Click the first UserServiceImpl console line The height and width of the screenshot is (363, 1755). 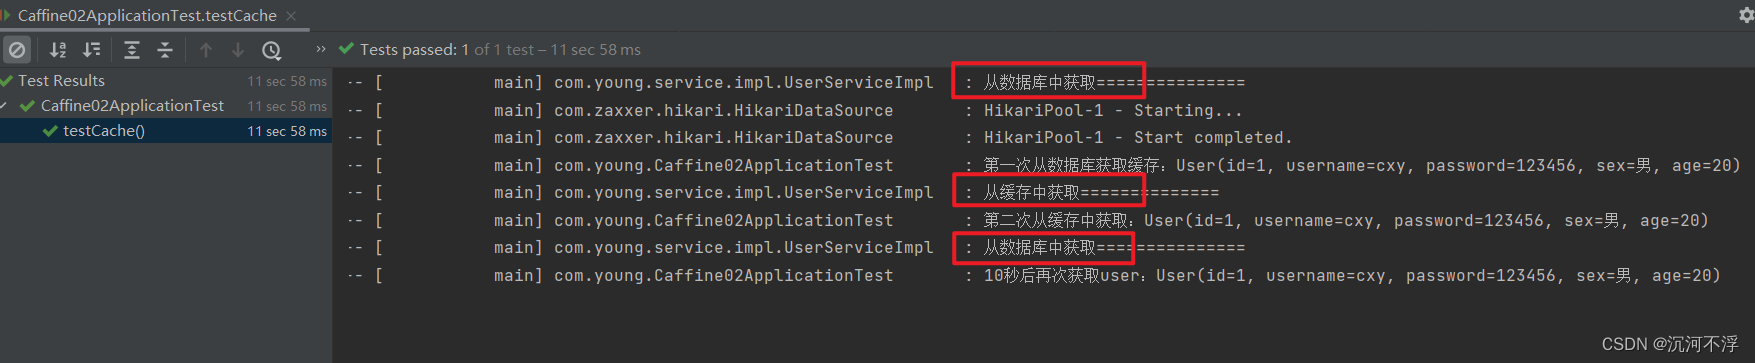coord(796,82)
